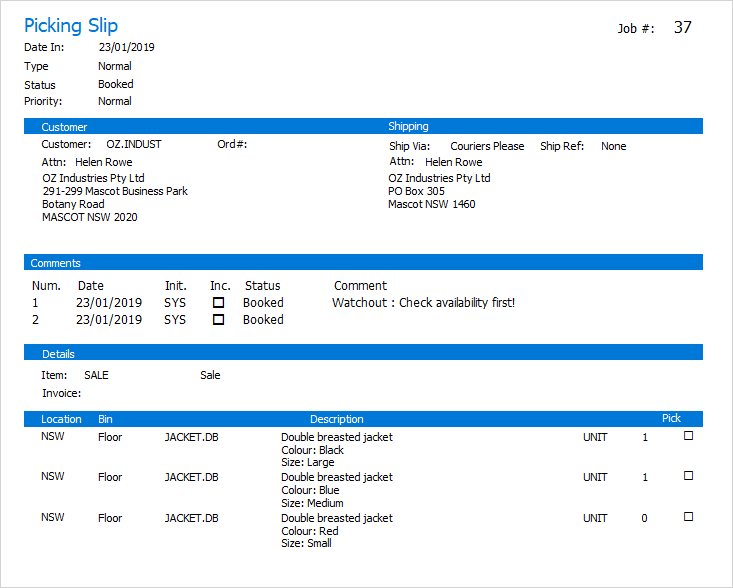Select the SALE item code in Details
Screen dimensions: 733x588
[x=97, y=375]
